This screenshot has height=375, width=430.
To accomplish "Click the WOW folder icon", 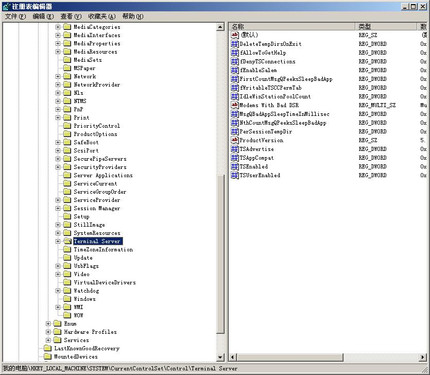I will 68,315.
